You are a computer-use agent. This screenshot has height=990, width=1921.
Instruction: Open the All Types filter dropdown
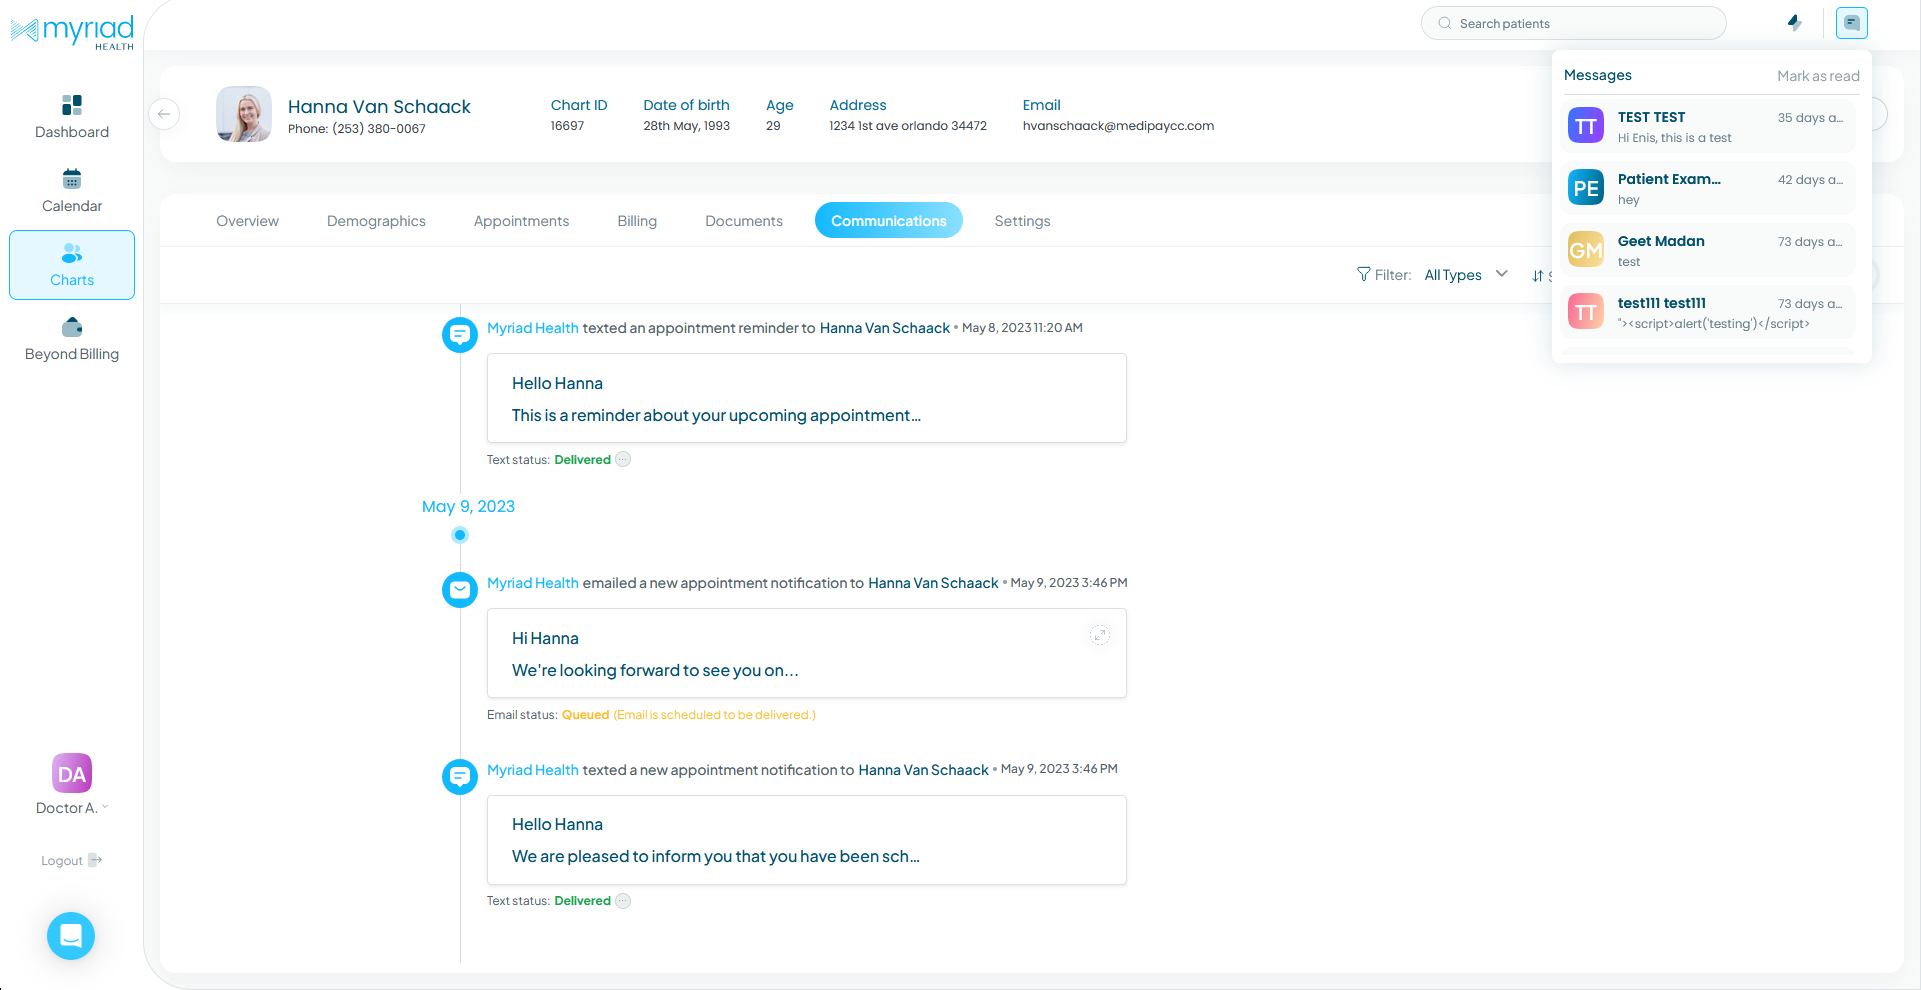1467,274
